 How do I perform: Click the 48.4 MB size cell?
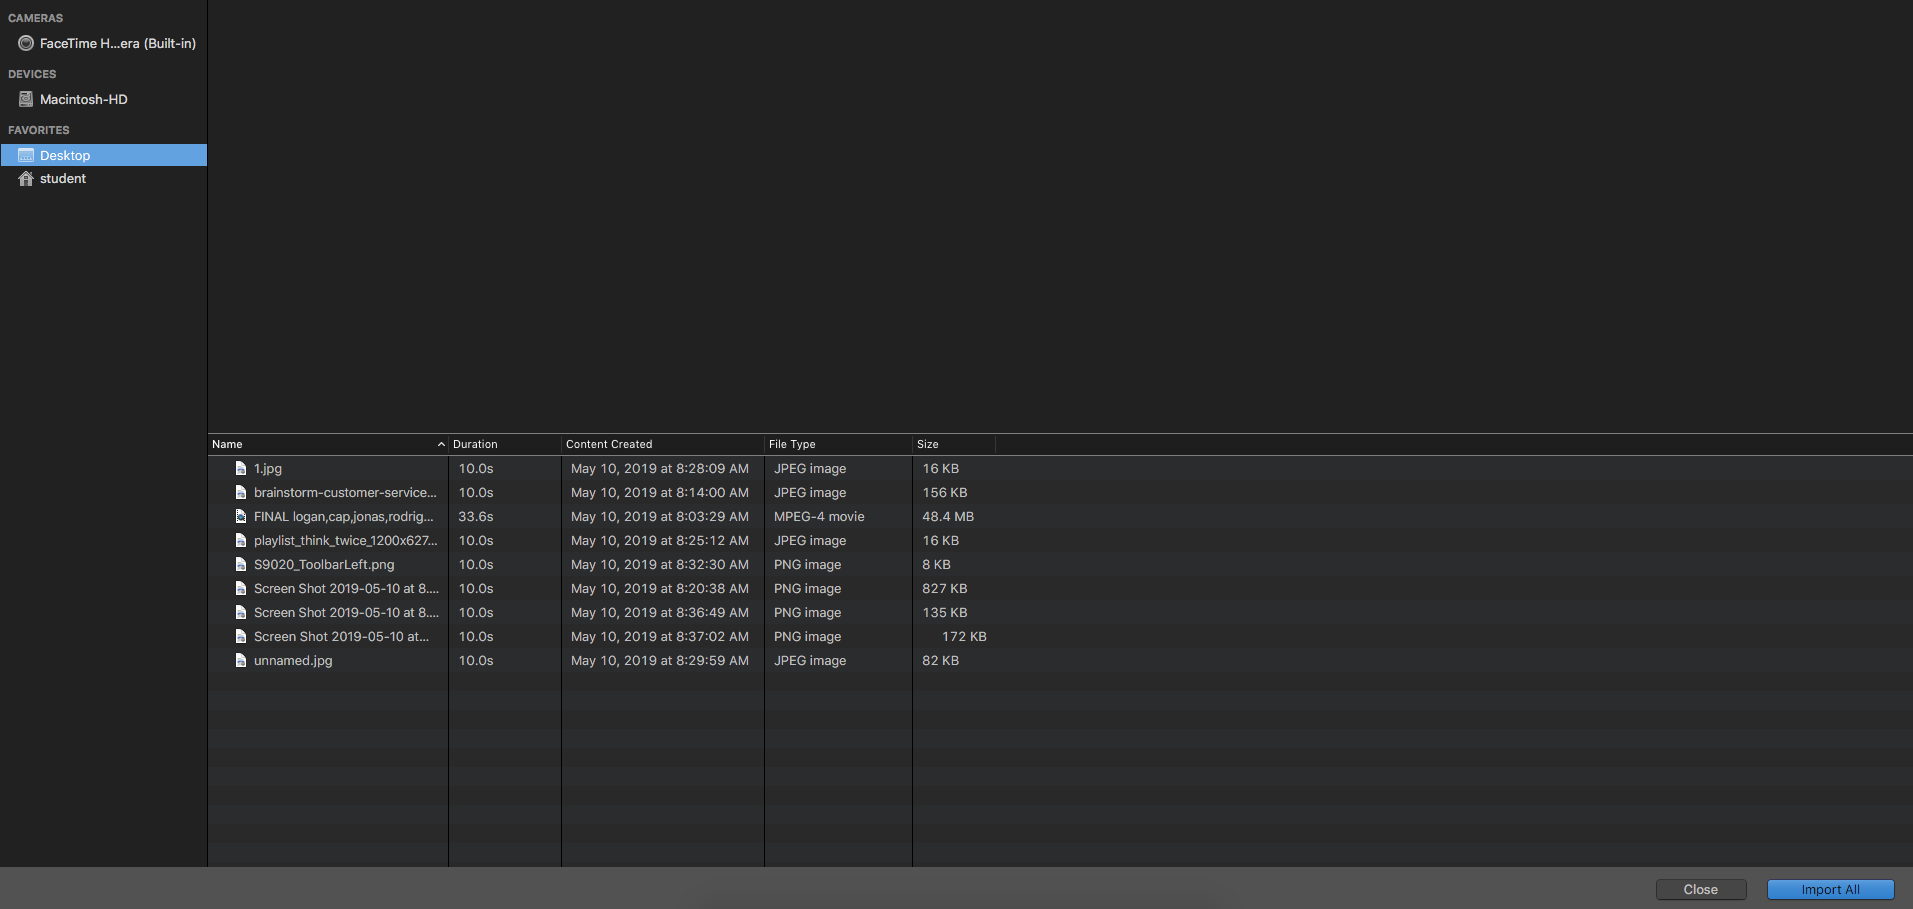tap(948, 516)
